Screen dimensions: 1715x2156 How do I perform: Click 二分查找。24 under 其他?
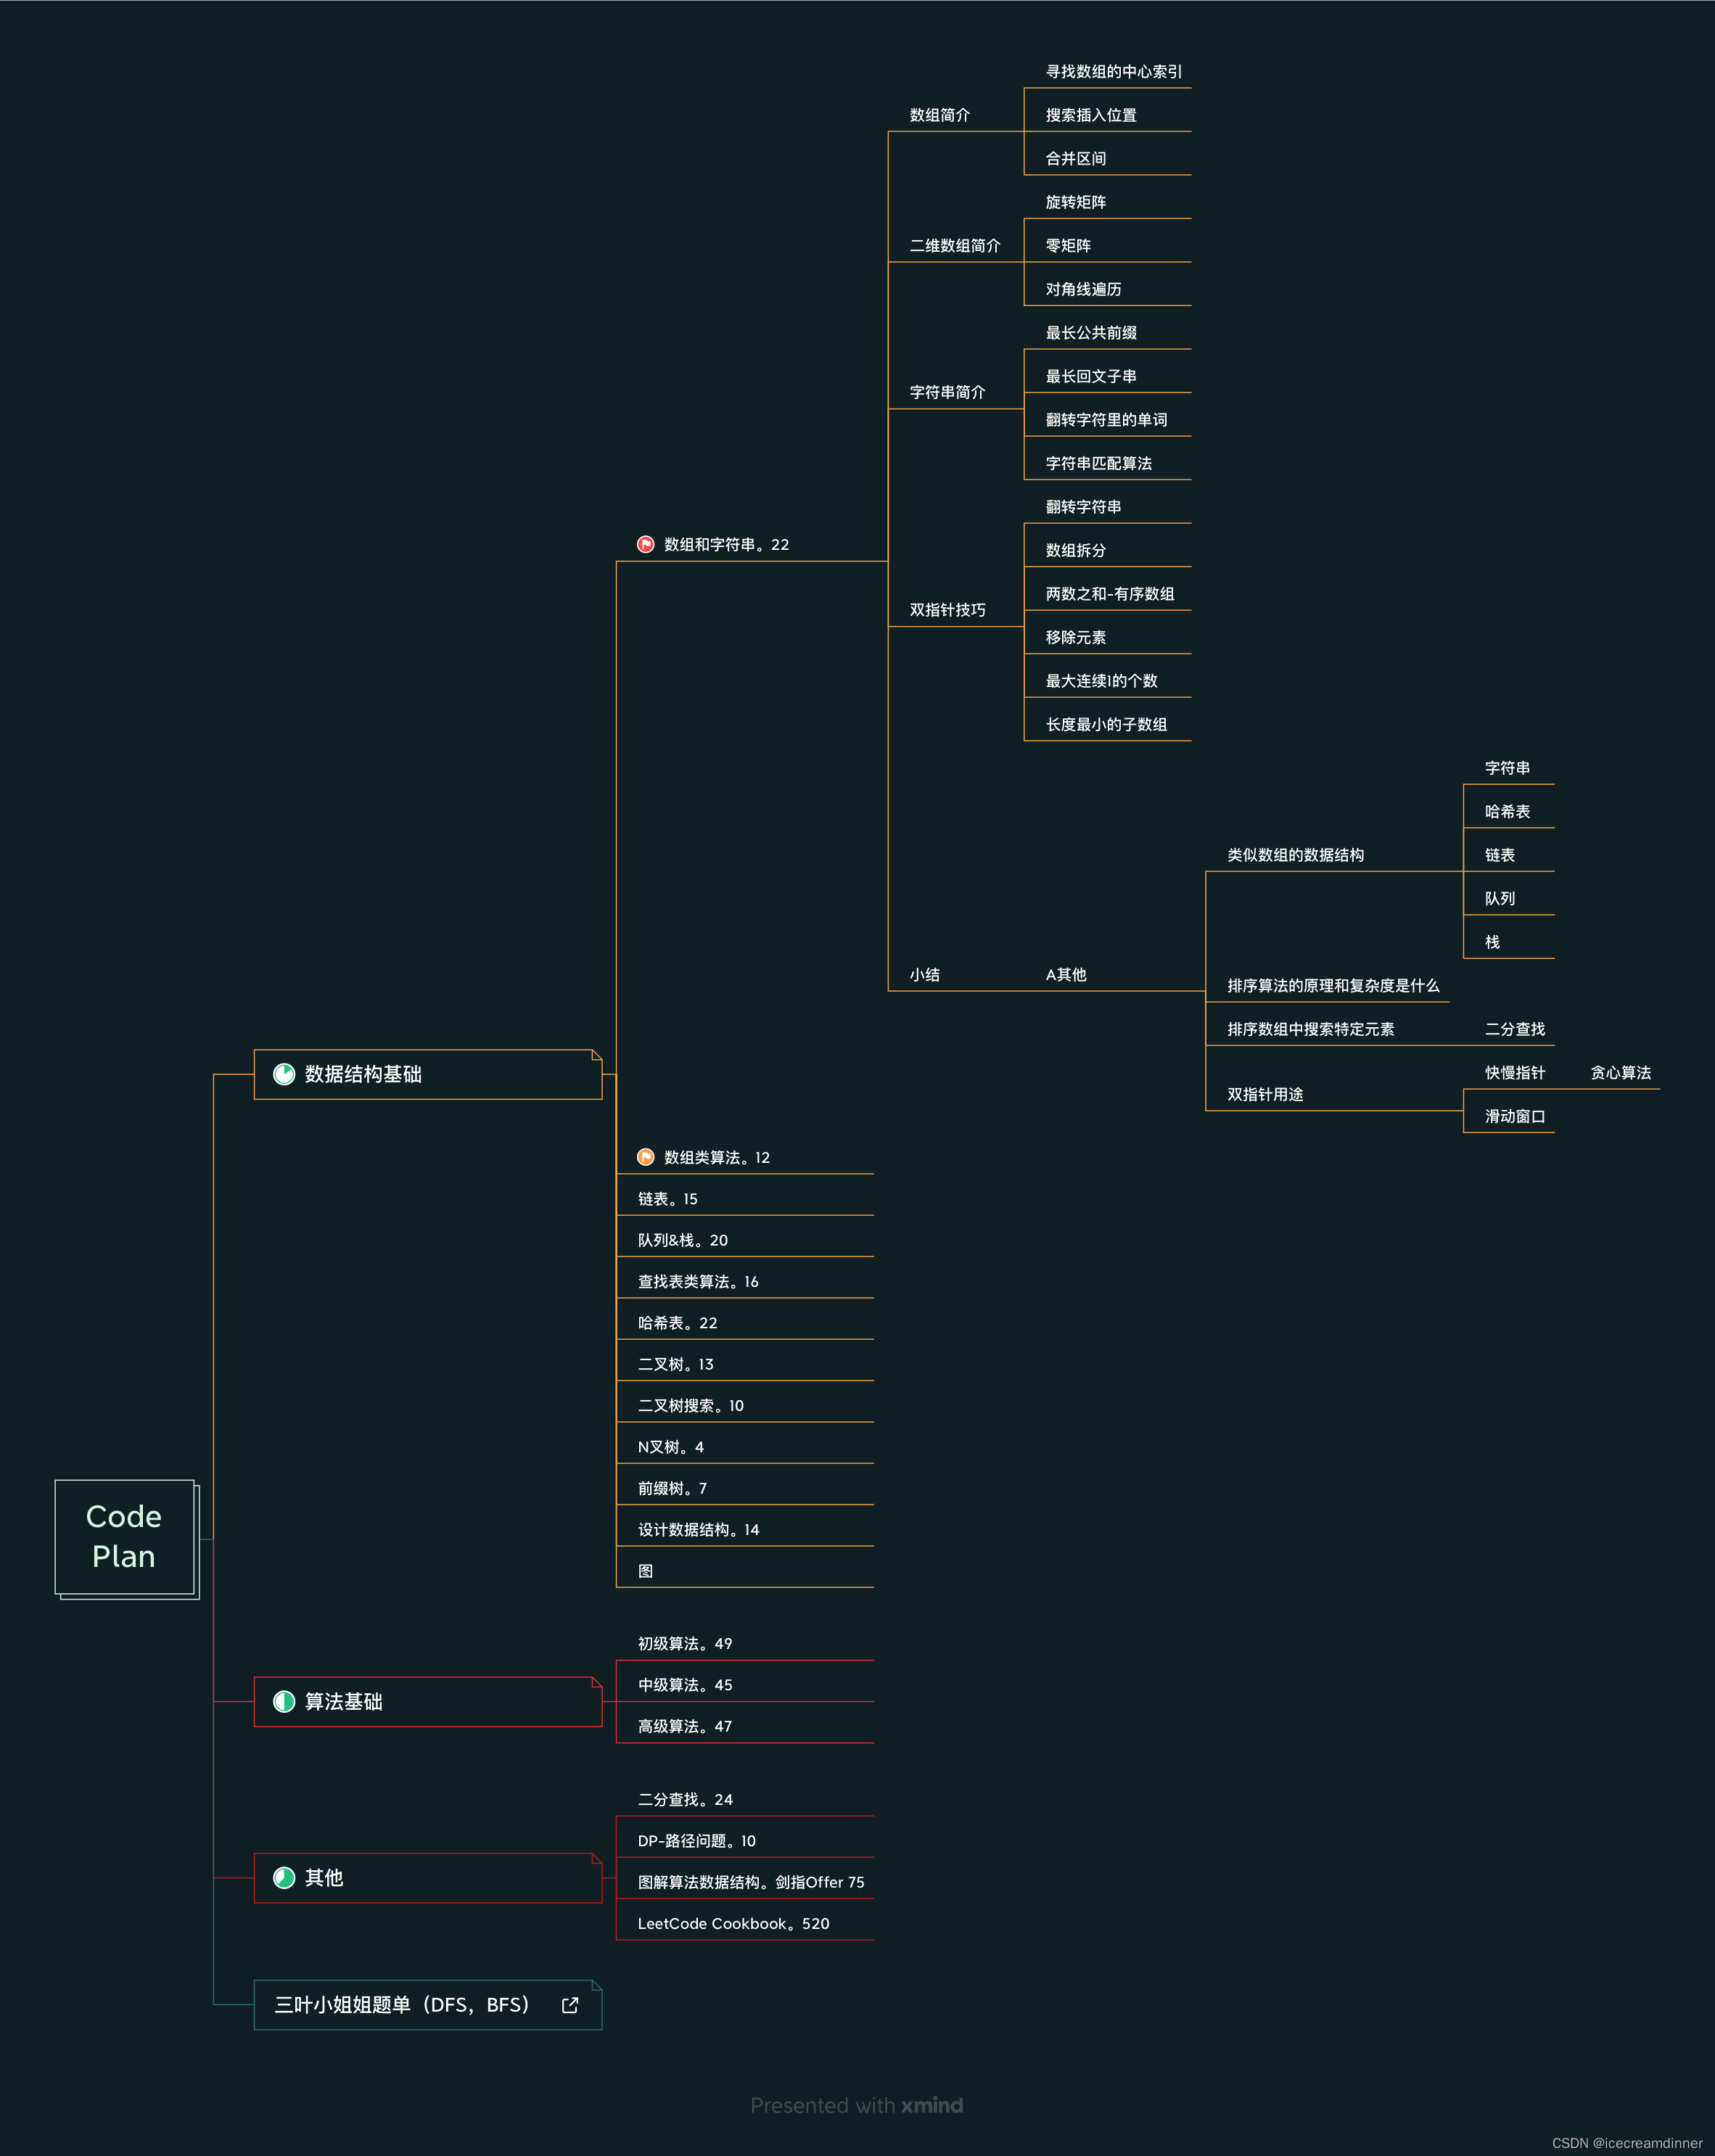(685, 1799)
